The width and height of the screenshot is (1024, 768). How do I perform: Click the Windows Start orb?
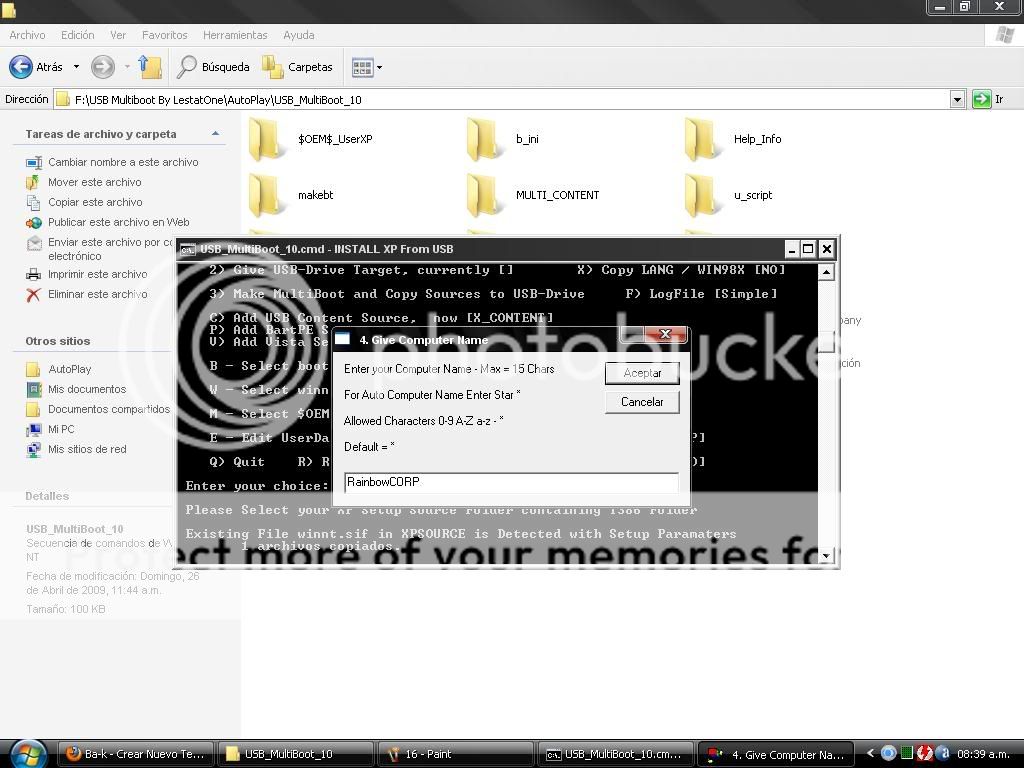pos(27,753)
